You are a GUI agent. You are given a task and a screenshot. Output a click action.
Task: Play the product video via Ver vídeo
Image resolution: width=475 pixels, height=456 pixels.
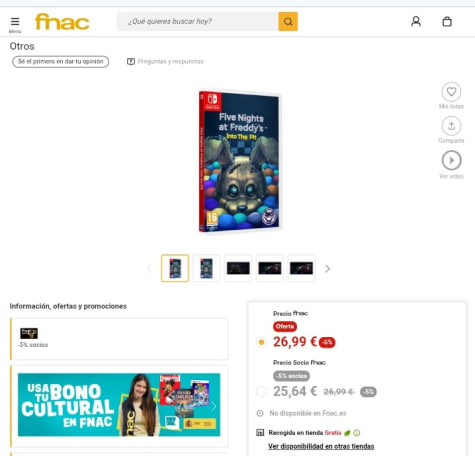tap(451, 160)
